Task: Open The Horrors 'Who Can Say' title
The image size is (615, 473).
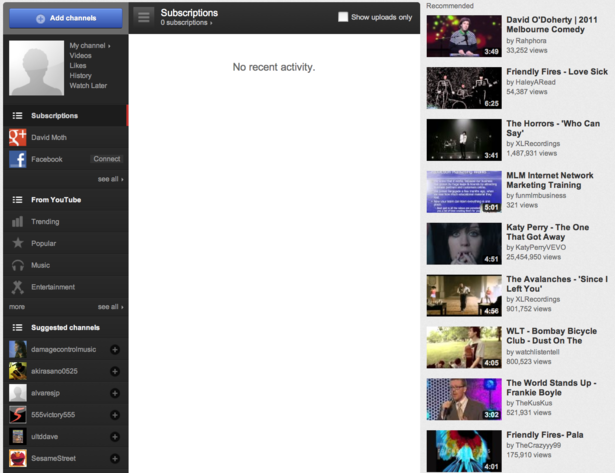Action: click(x=553, y=128)
